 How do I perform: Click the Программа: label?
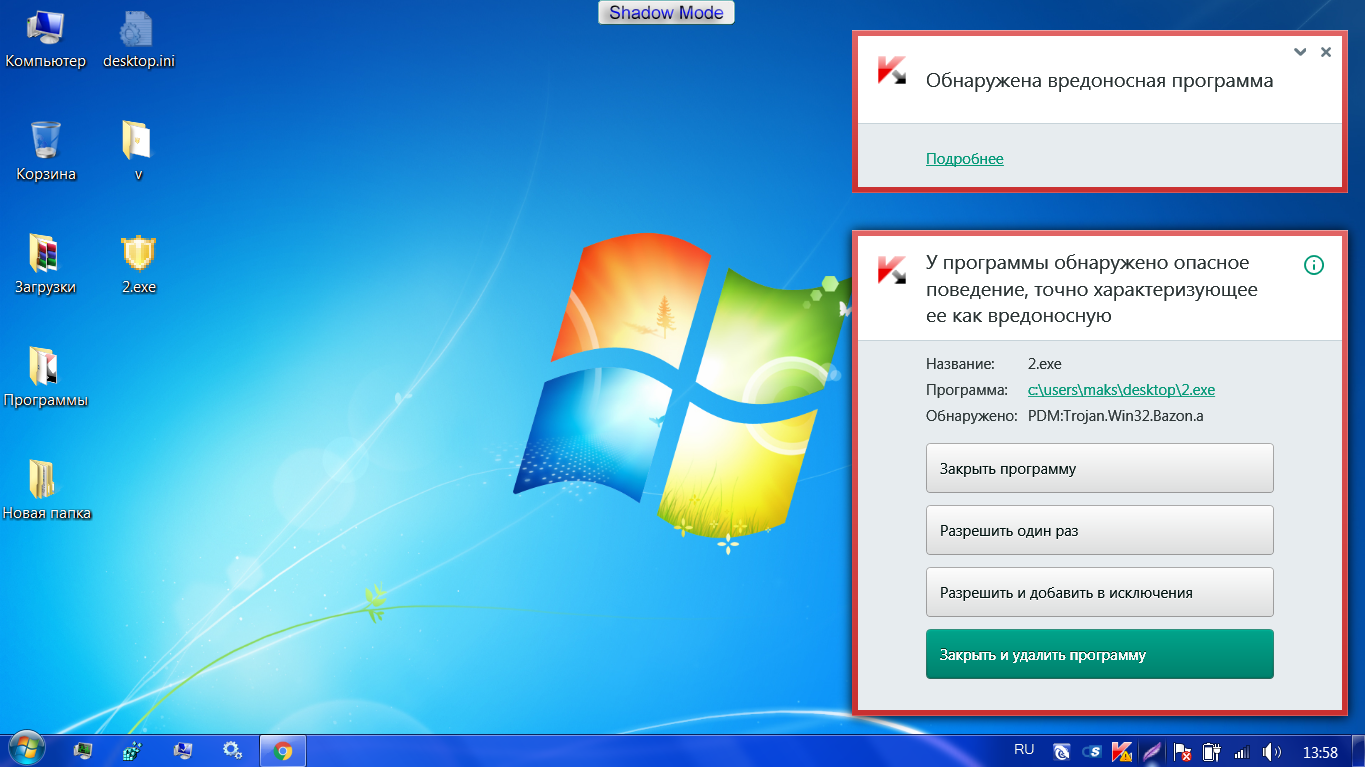[967, 390]
